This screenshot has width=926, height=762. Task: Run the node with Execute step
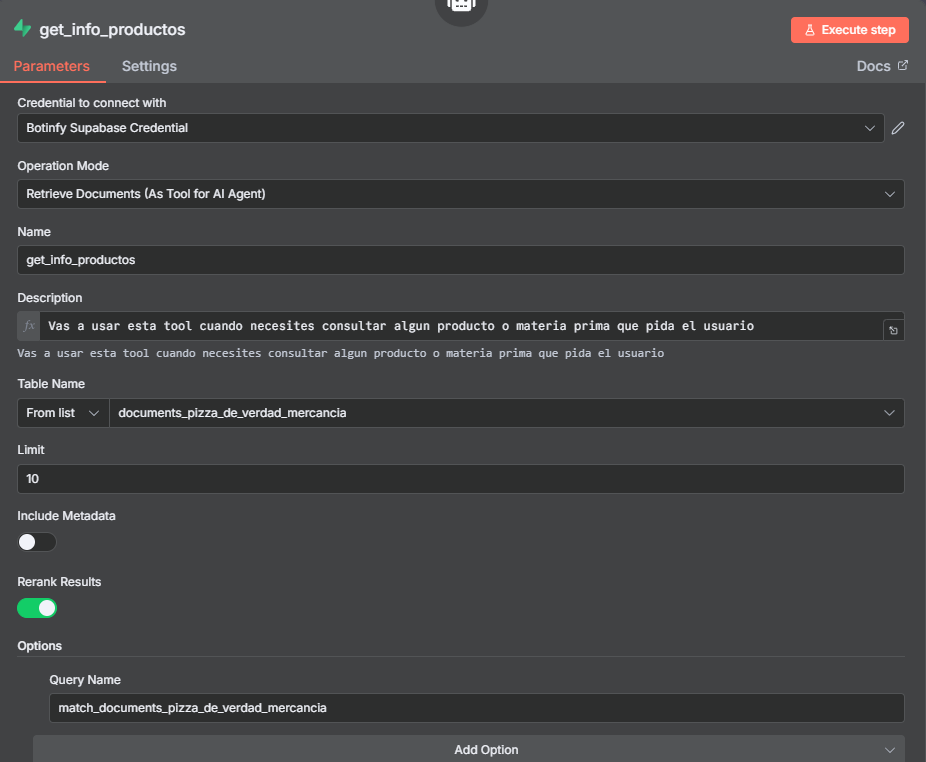point(850,30)
